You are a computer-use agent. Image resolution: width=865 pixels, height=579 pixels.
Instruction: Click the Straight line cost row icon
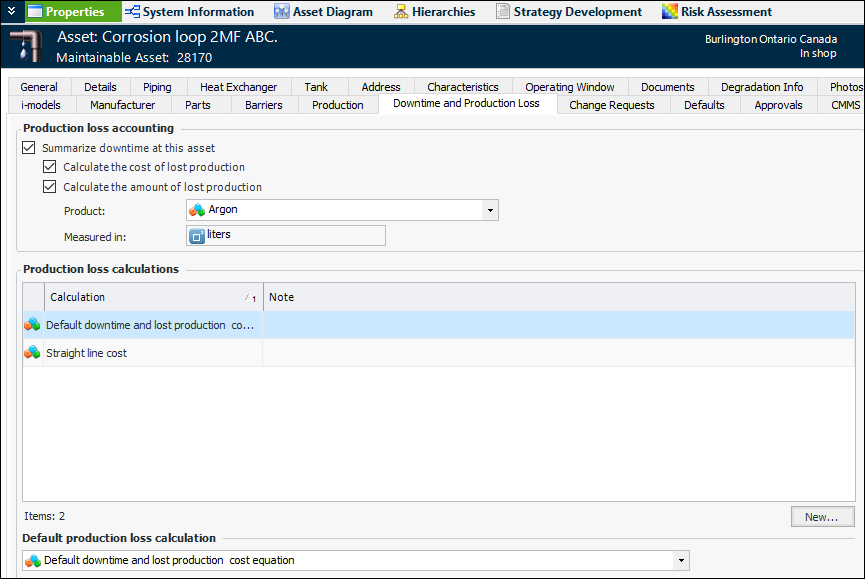point(33,353)
